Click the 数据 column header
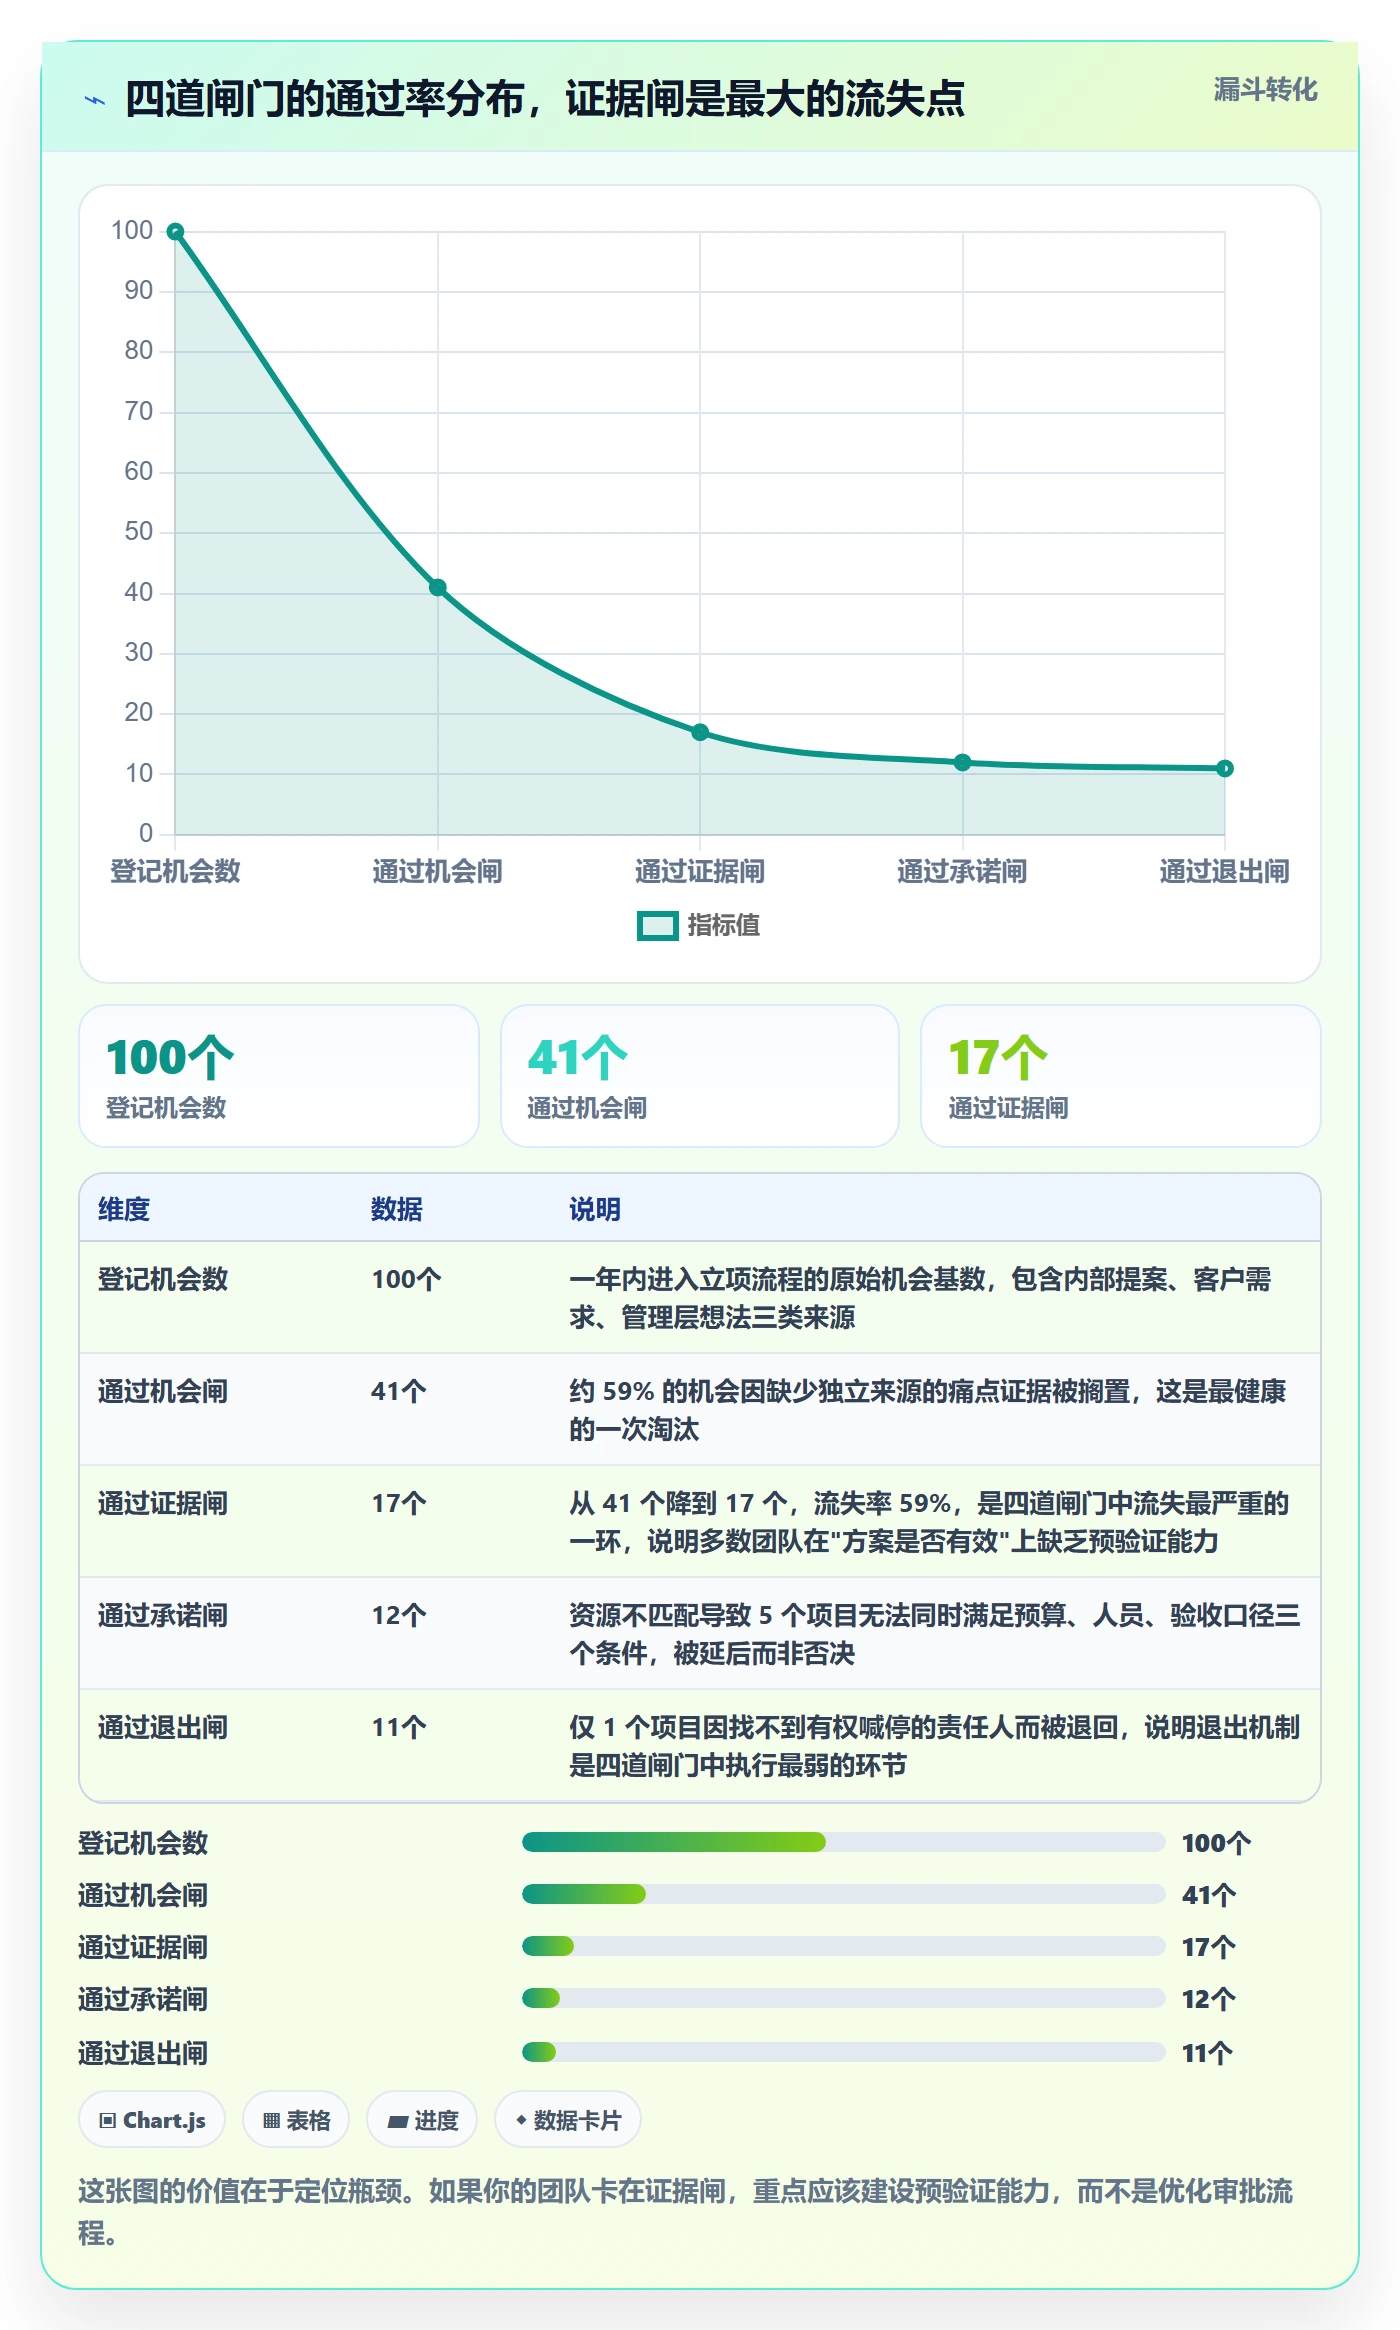Viewport: 1400px width, 2330px height. point(397,1209)
